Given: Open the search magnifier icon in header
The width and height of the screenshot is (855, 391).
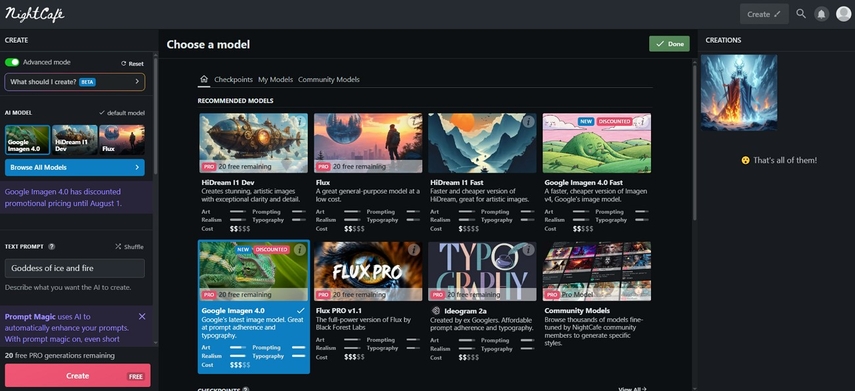Looking at the screenshot, I should coord(800,14).
